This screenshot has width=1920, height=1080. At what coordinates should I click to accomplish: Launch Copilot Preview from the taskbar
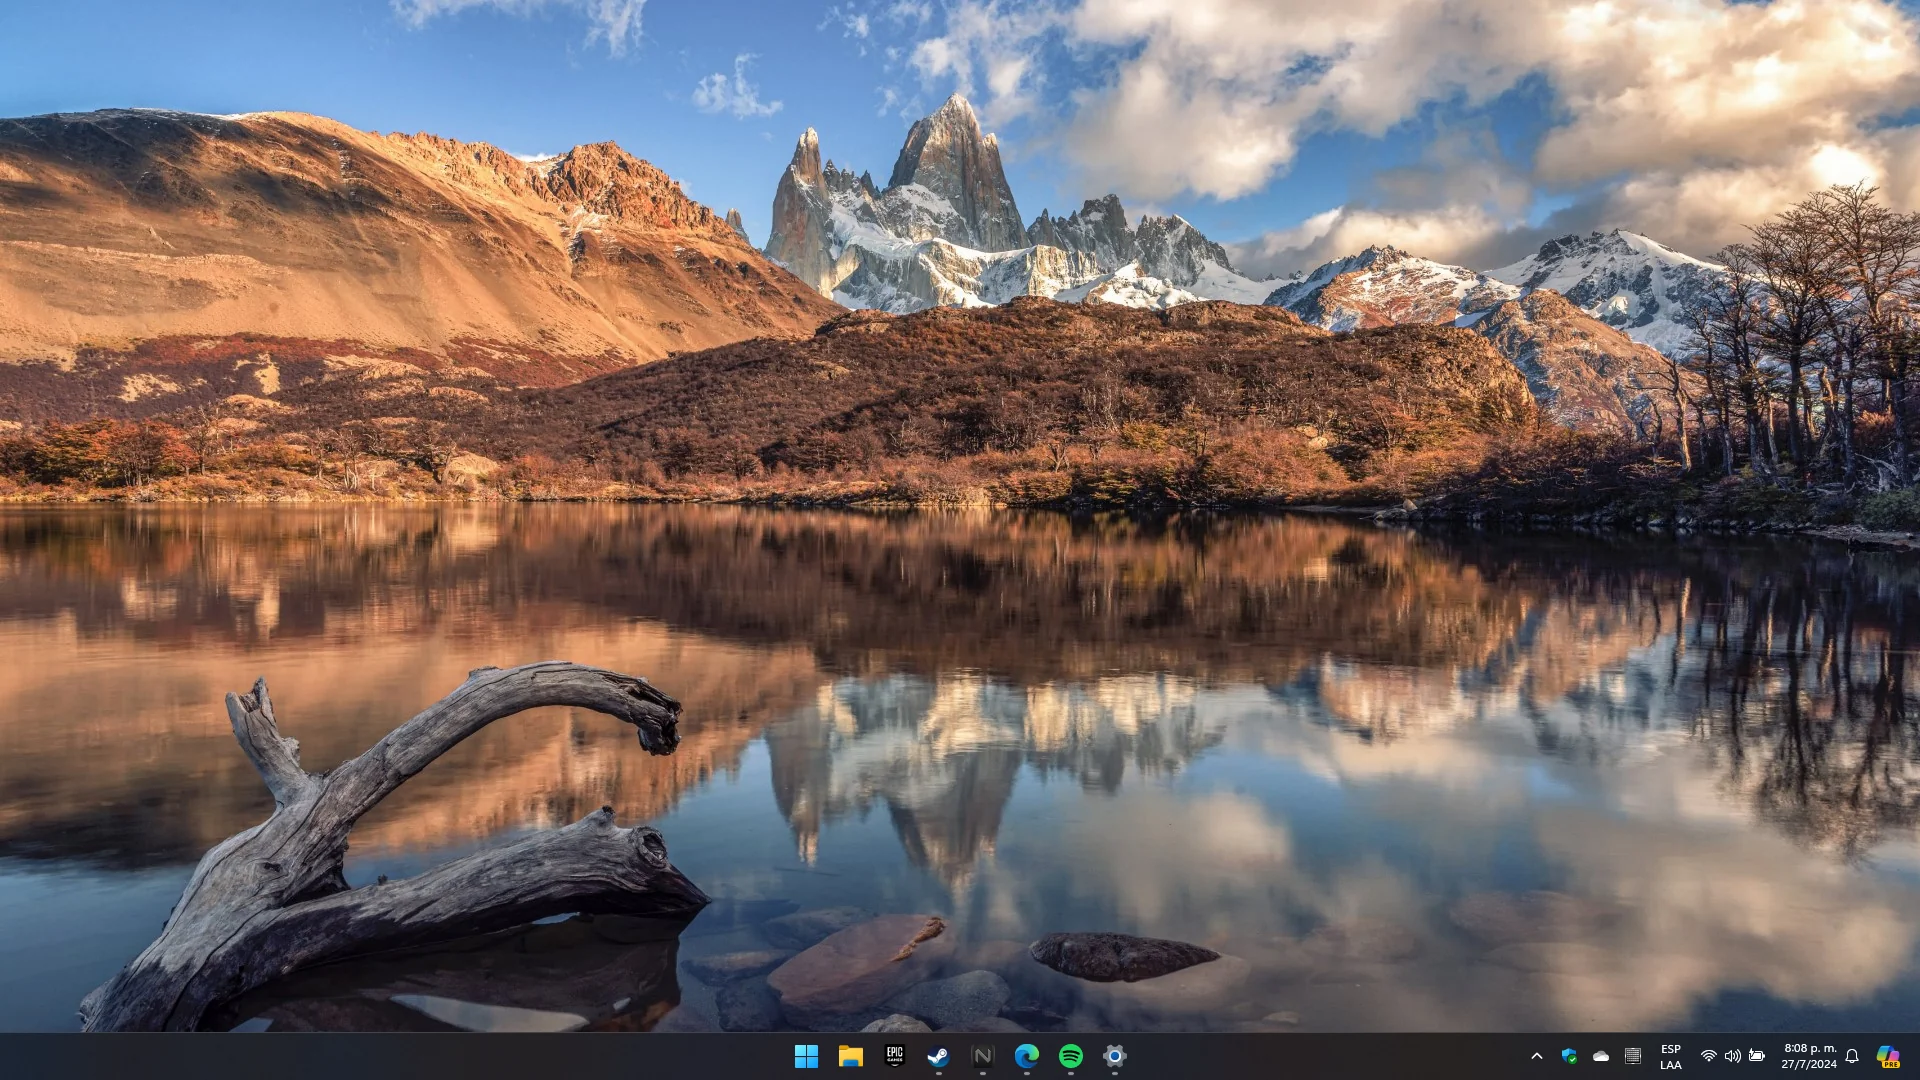coord(1888,1056)
